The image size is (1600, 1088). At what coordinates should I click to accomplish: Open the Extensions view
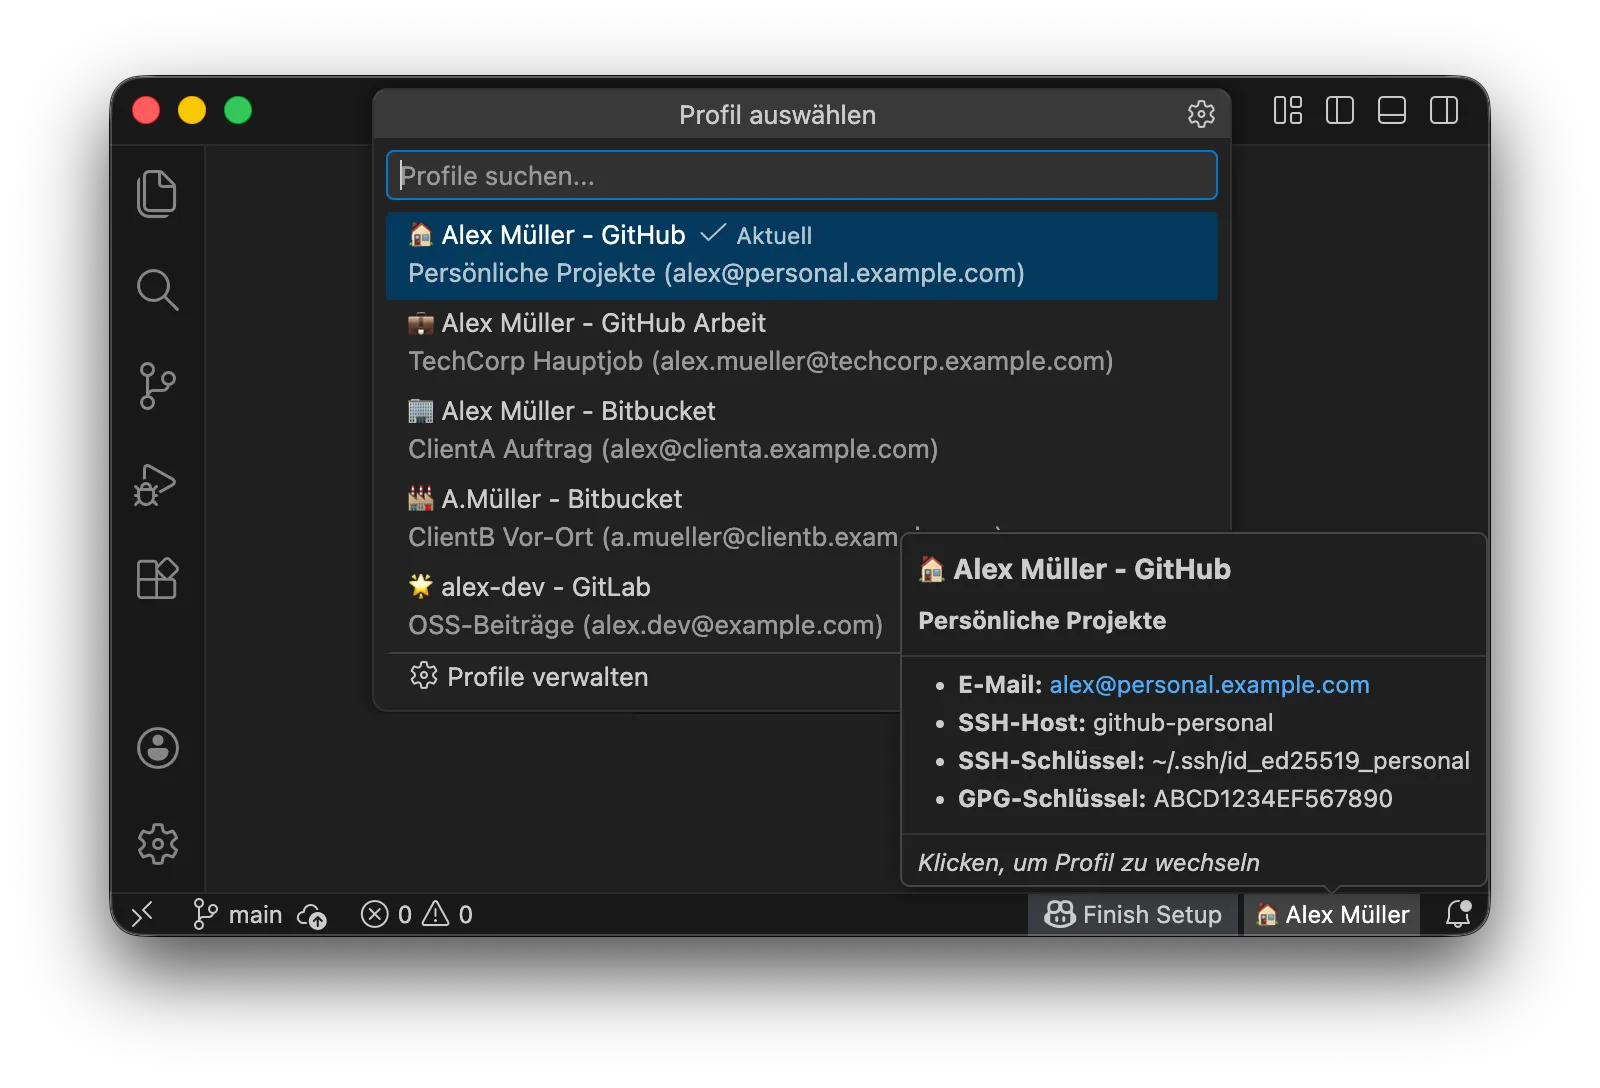157,578
